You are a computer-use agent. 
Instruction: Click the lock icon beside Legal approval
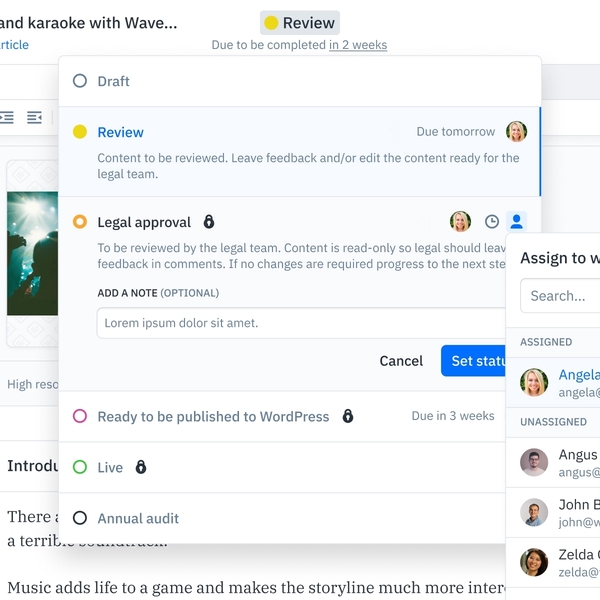tap(209, 221)
